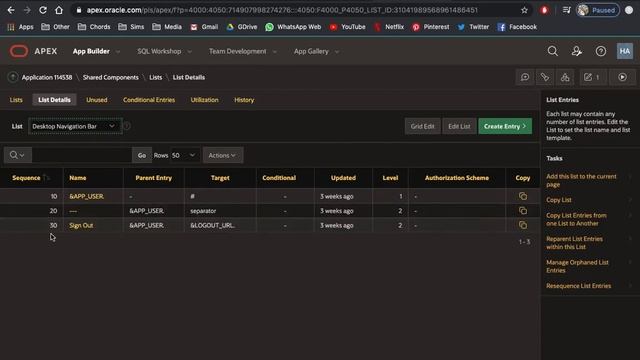Click Manage Orphaned List Entries link
This screenshot has height=360, width=640.
point(577,266)
